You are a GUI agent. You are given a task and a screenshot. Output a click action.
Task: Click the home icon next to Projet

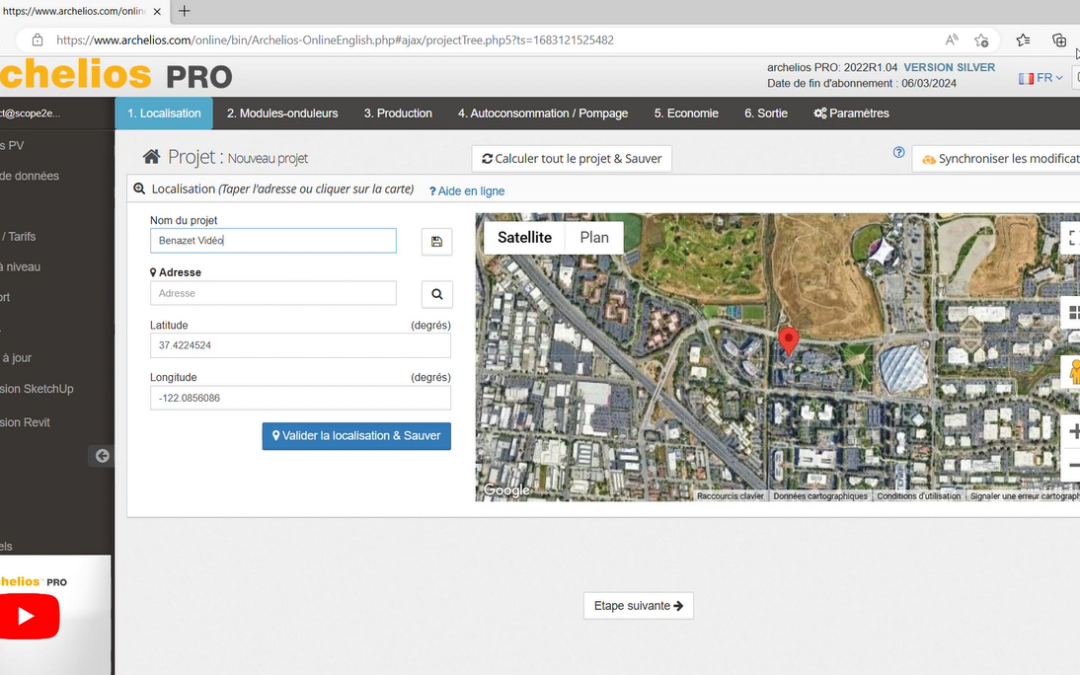click(152, 157)
